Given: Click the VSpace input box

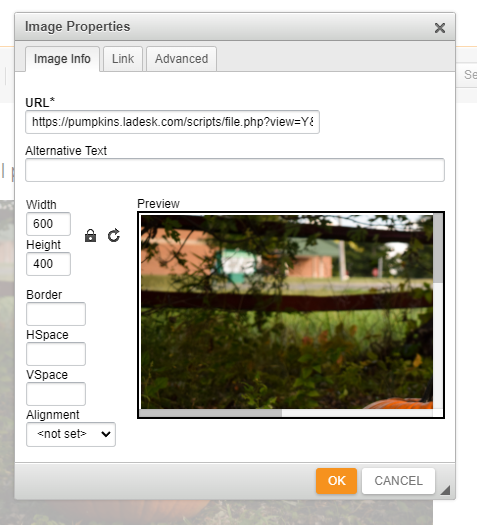Looking at the screenshot, I should pyautogui.click(x=56, y=394).
